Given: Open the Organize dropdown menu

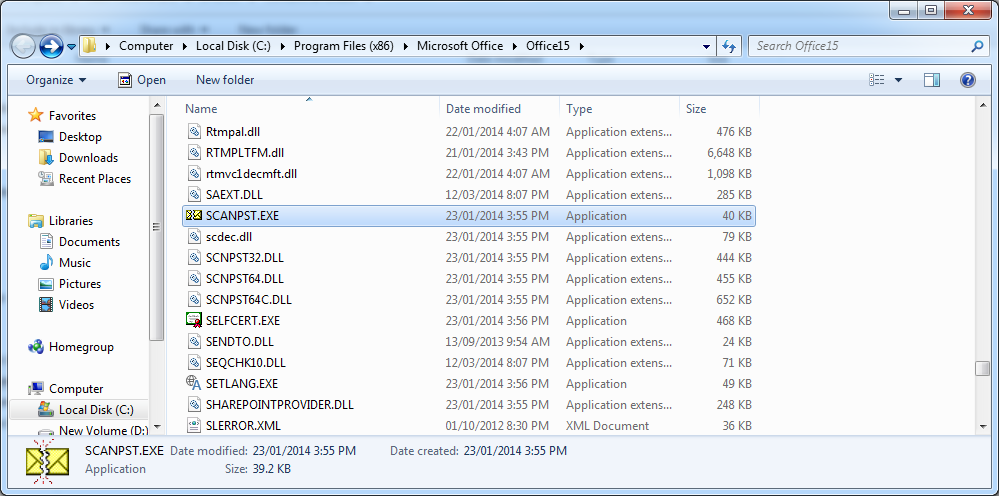Looking at the screenshot, I should point(56,80).
